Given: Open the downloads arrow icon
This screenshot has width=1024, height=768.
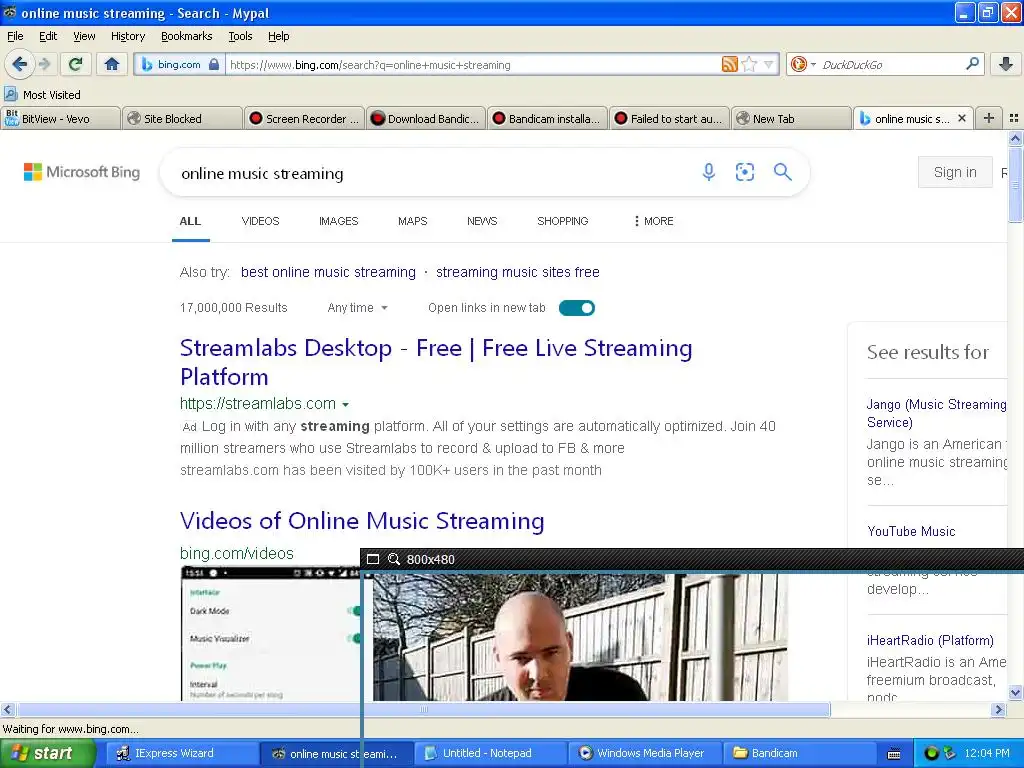Looking at the screenshot, I should [1006, 64].
